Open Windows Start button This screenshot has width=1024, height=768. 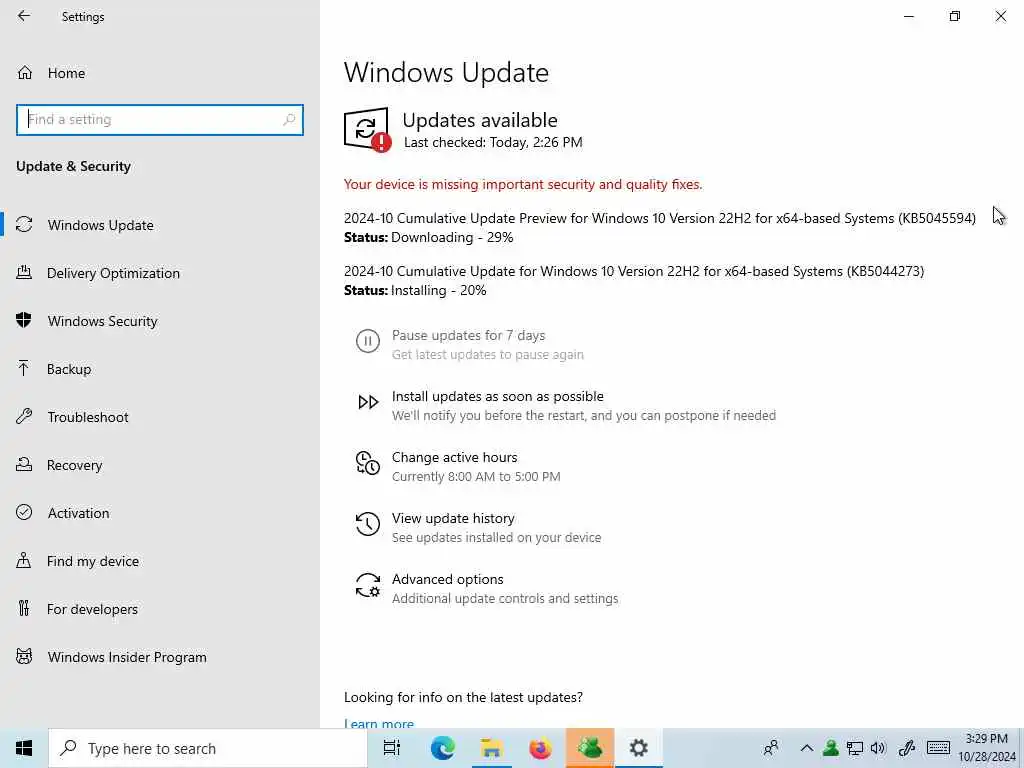pyautogui.click(x=24, y=748)
